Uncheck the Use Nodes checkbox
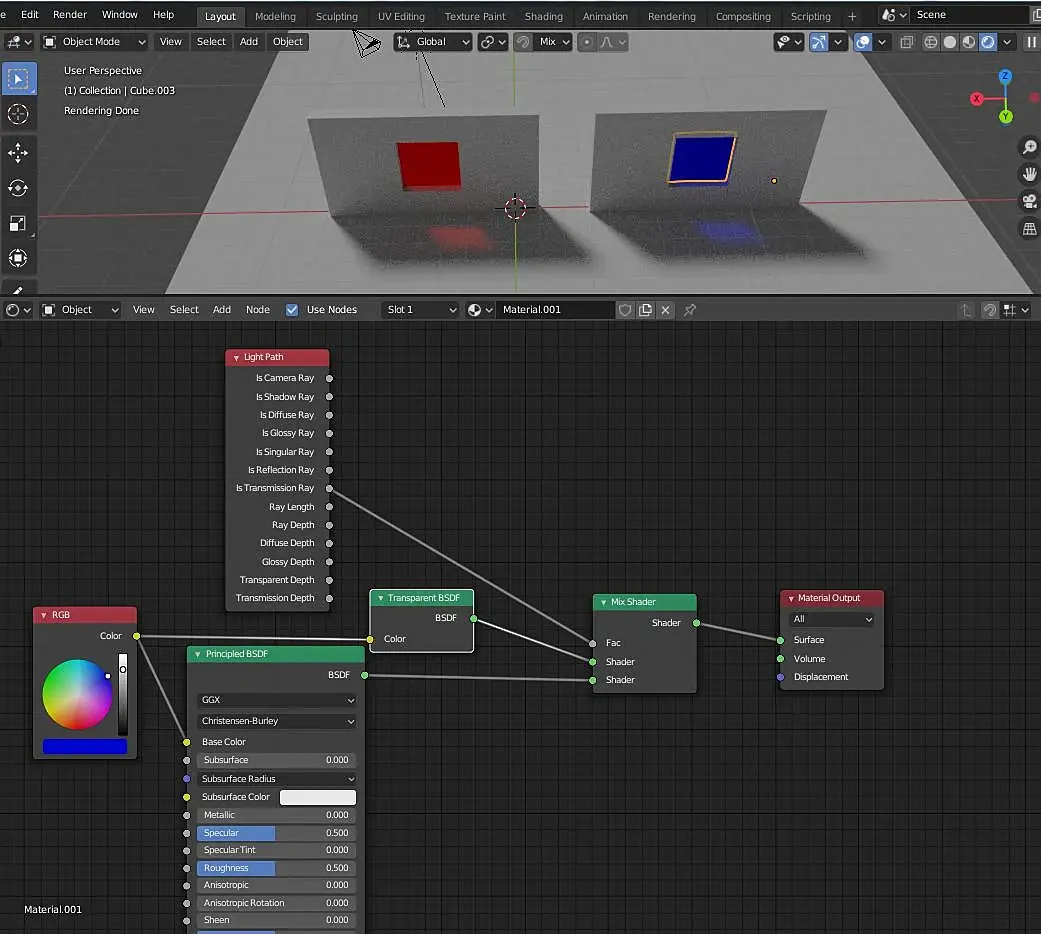The width and height of the screenshot is (1041, 934). [292, 310]
